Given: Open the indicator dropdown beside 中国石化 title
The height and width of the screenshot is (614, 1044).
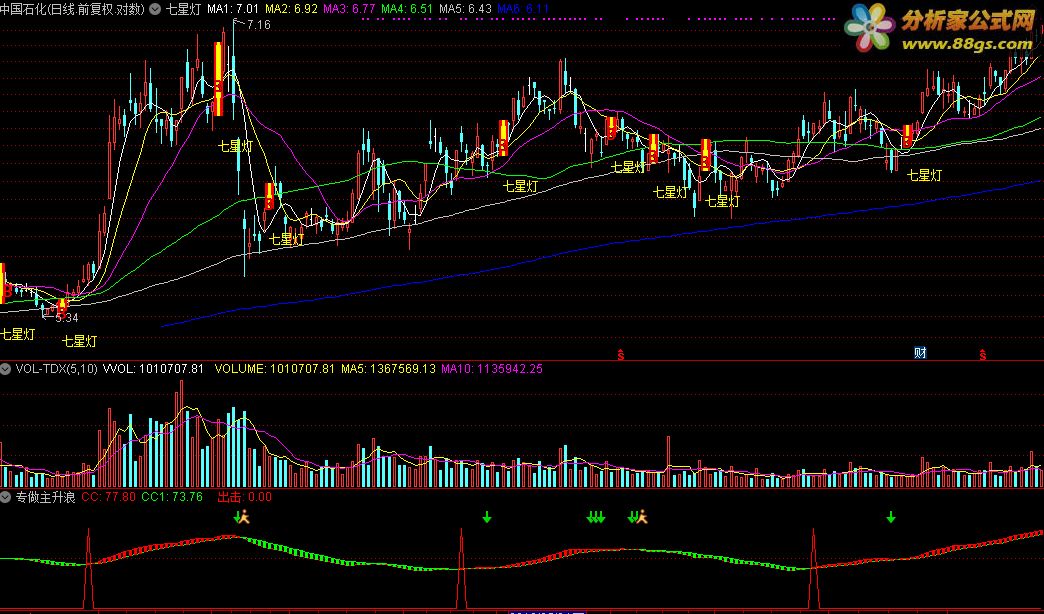Looking at the screenshot, I should point(155,9).
